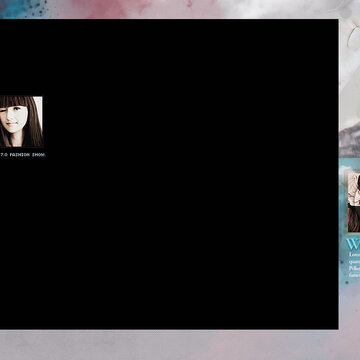Open the winking girl portrait thumbnail

click(x=21, y=122)
